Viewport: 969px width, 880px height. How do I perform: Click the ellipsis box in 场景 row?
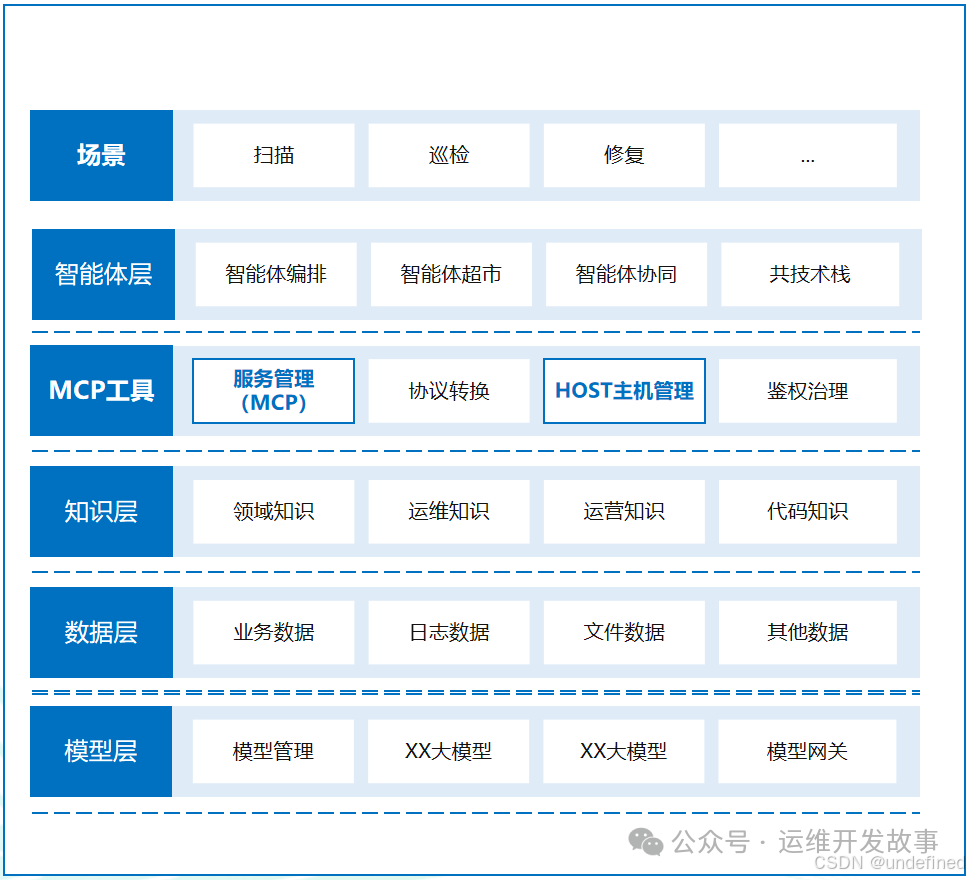pos(808,155)
